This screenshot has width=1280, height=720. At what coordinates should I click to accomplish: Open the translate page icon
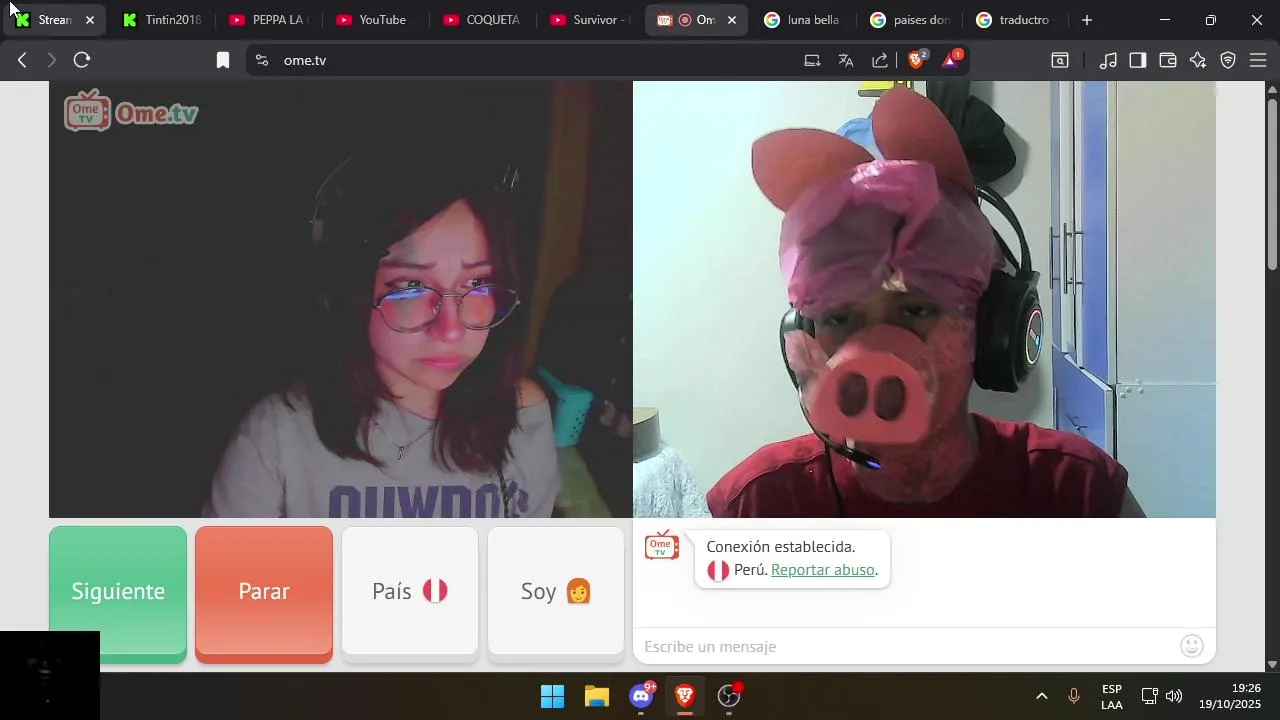[846, 60]
